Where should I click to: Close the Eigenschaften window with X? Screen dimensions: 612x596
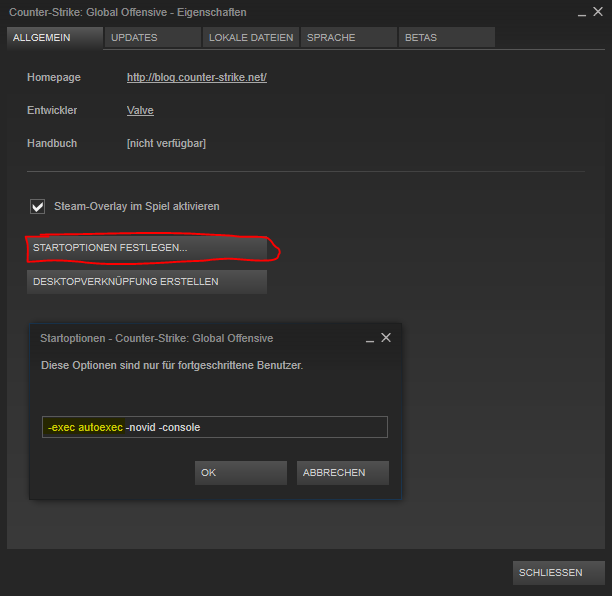tap(598, 12)
